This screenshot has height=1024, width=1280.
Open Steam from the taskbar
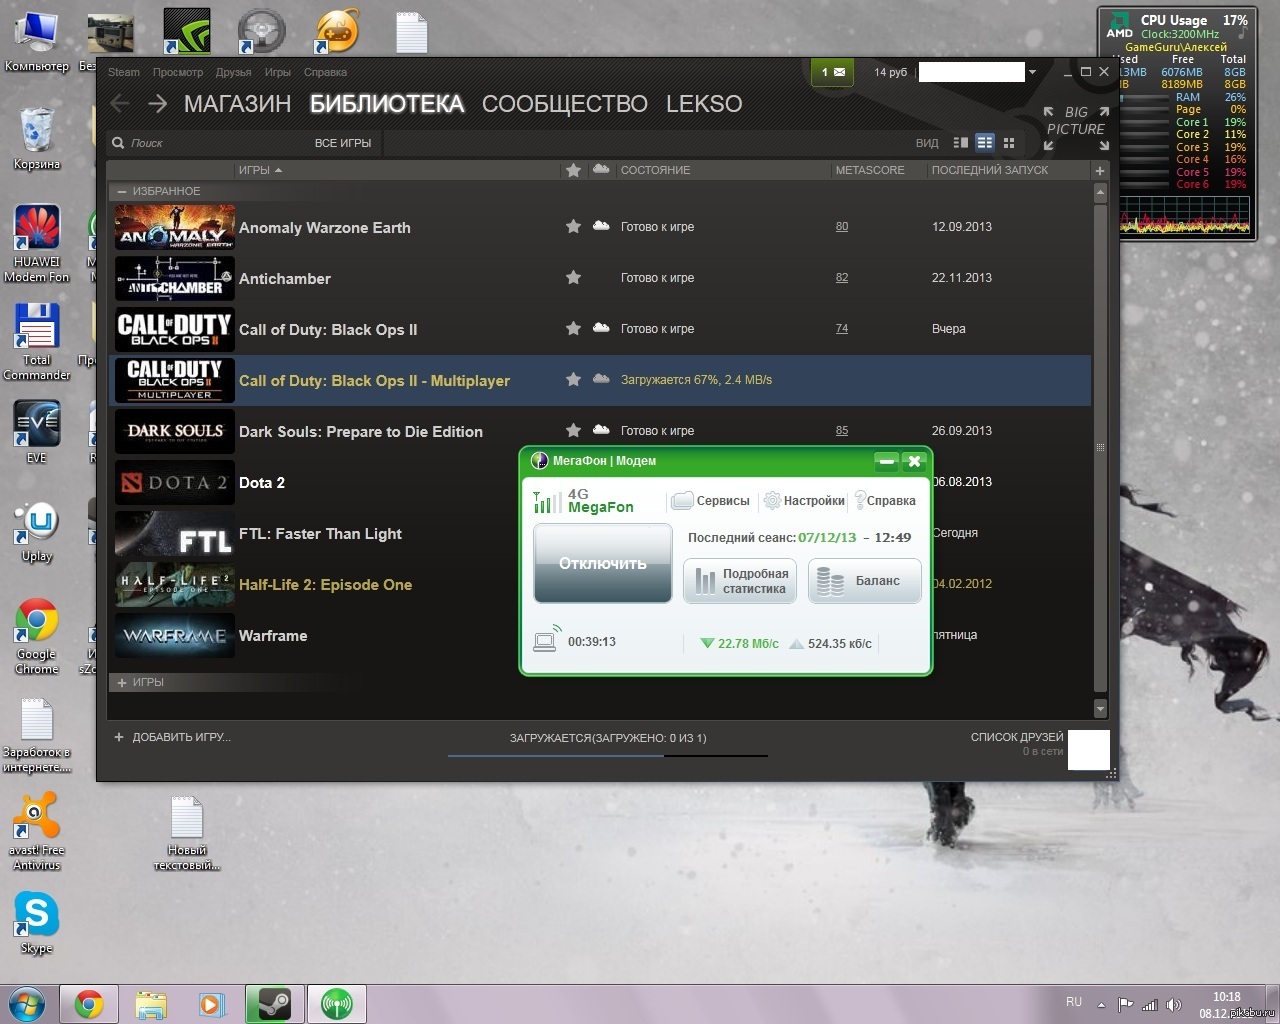tap(274, 1004)
